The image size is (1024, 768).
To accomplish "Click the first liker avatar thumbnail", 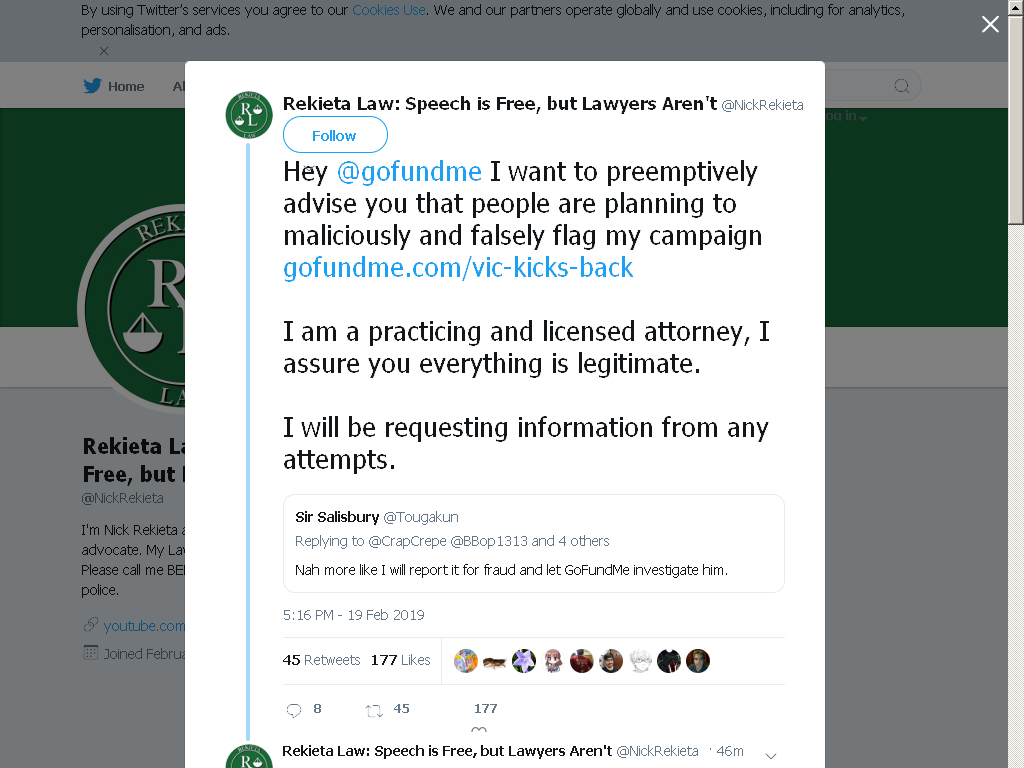I will (466, 661).
